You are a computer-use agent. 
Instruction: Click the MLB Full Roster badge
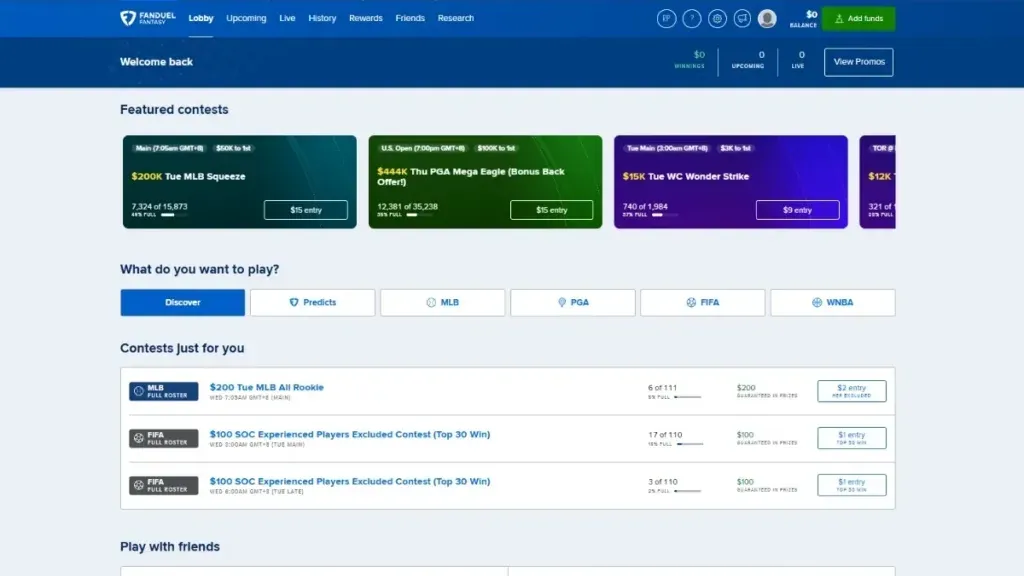click(x=163, y=391)
